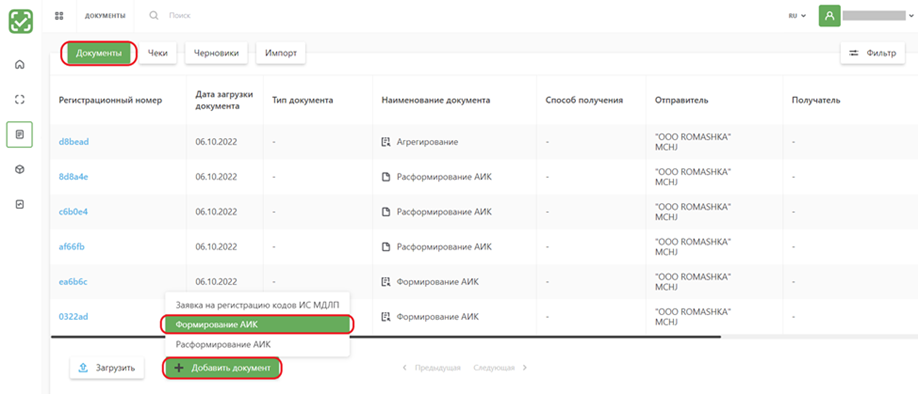The height and width of the screenshot is (394, 918).
Task: Choose Заявка на регистрацию кодов ИС МДЛП
Action: point(258,304)
